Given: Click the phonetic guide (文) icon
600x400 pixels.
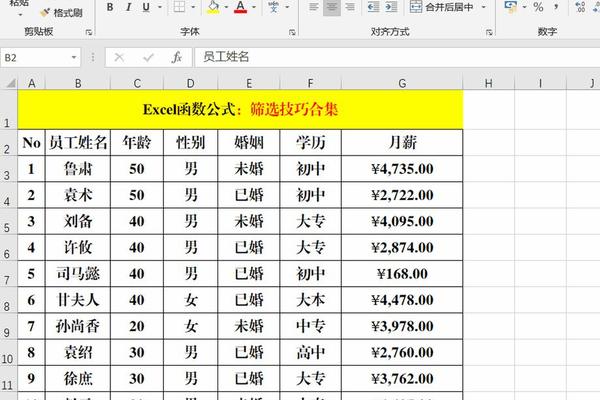Looking at the screenshot, I should pyautogui.click(x=273, y=7).
